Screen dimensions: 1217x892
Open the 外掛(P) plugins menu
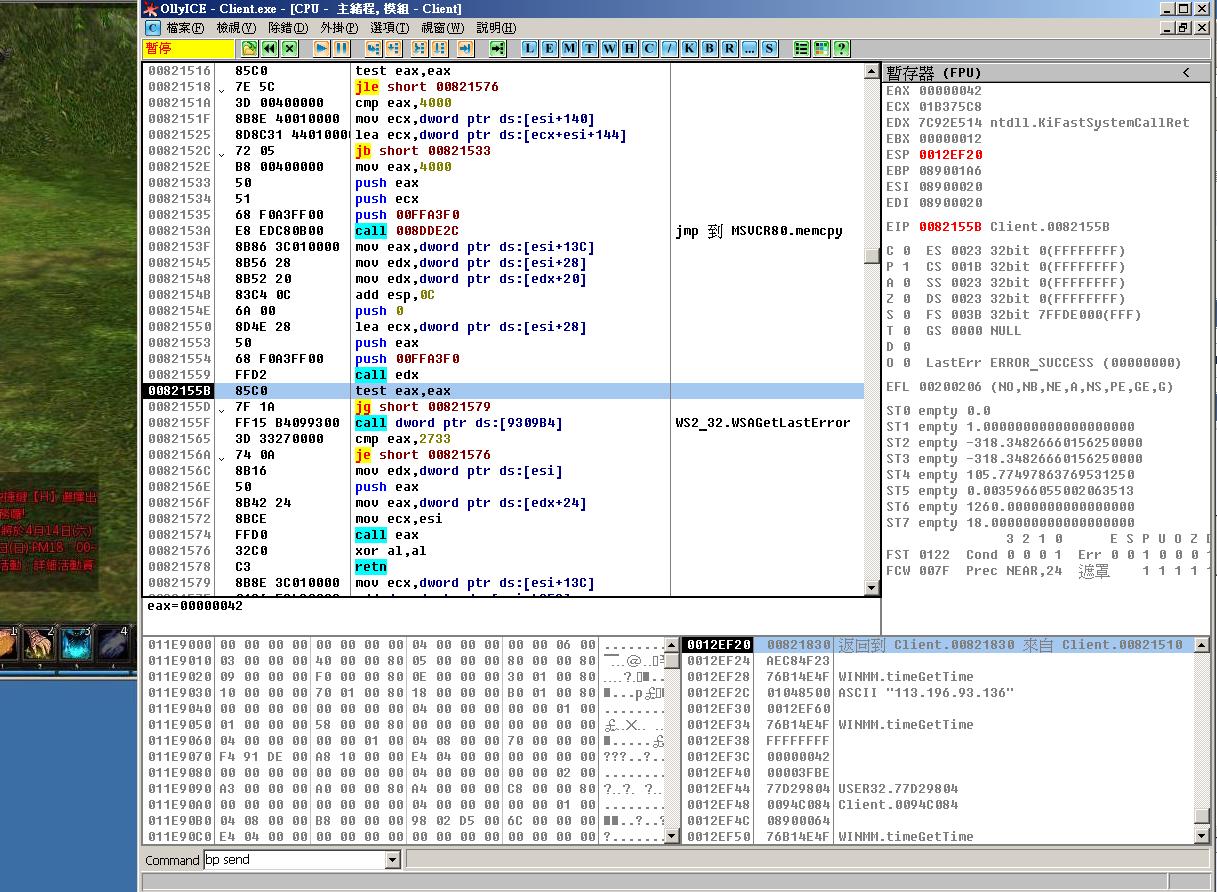coord(339,28)
